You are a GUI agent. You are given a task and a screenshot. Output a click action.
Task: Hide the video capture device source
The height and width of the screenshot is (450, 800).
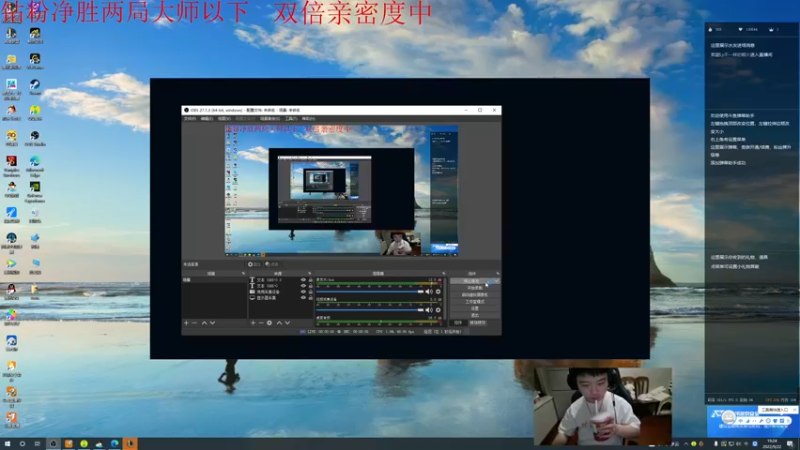(x=304, y=292)
